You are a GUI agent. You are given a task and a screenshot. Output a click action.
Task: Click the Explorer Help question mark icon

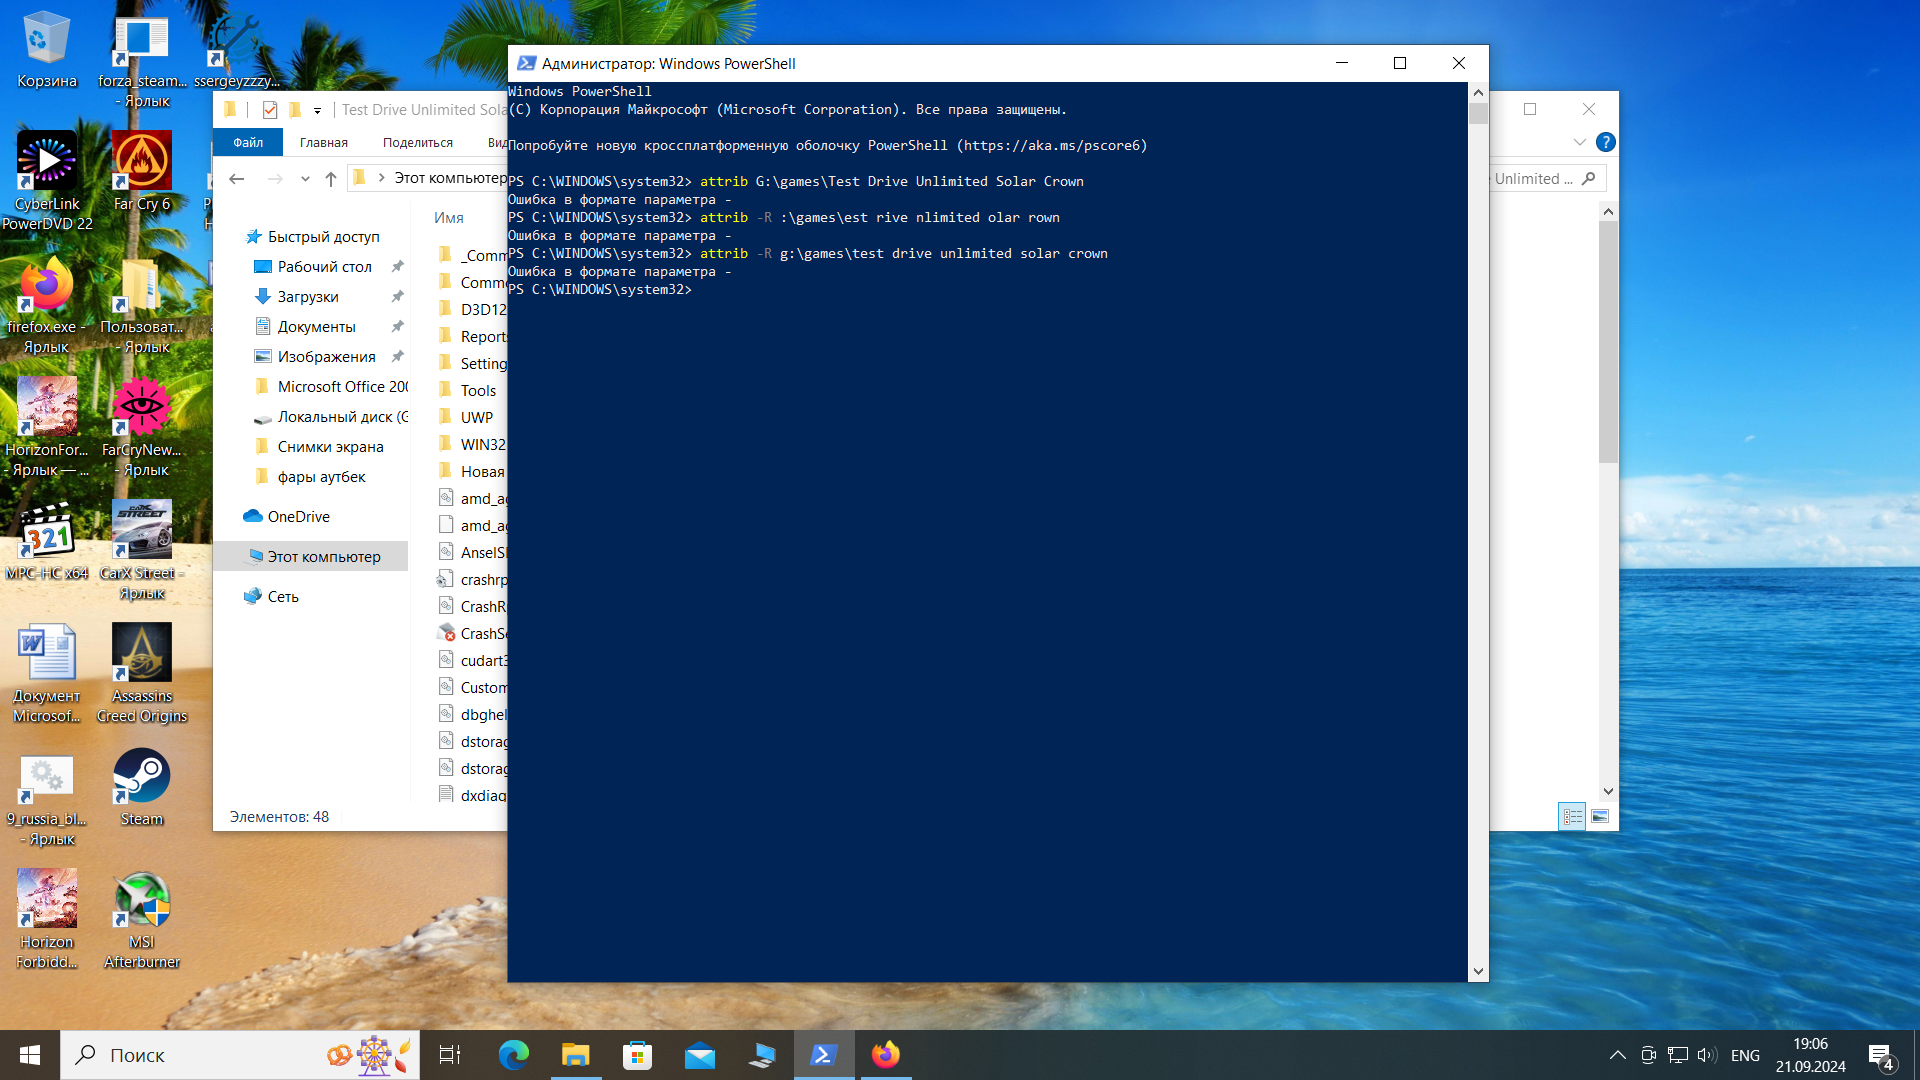click(x=1605, y=142)
